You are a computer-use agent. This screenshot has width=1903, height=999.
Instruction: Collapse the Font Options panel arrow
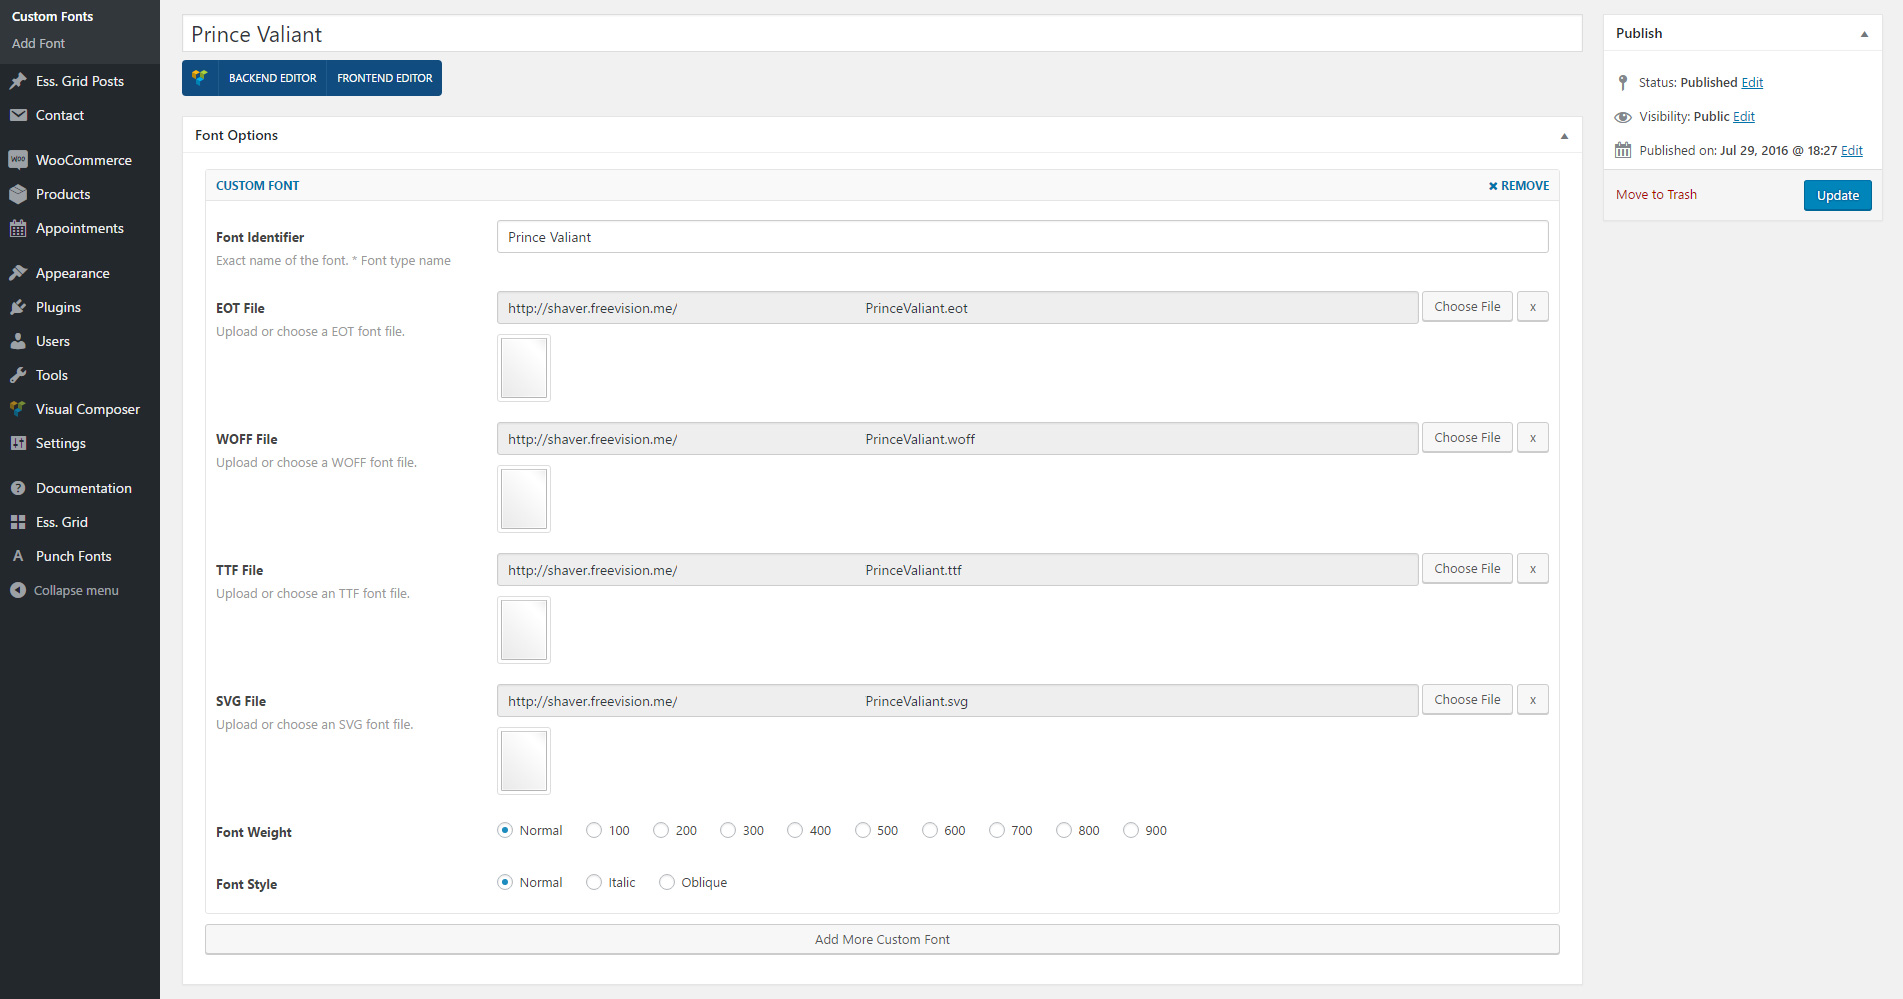tap(1564, 136)
